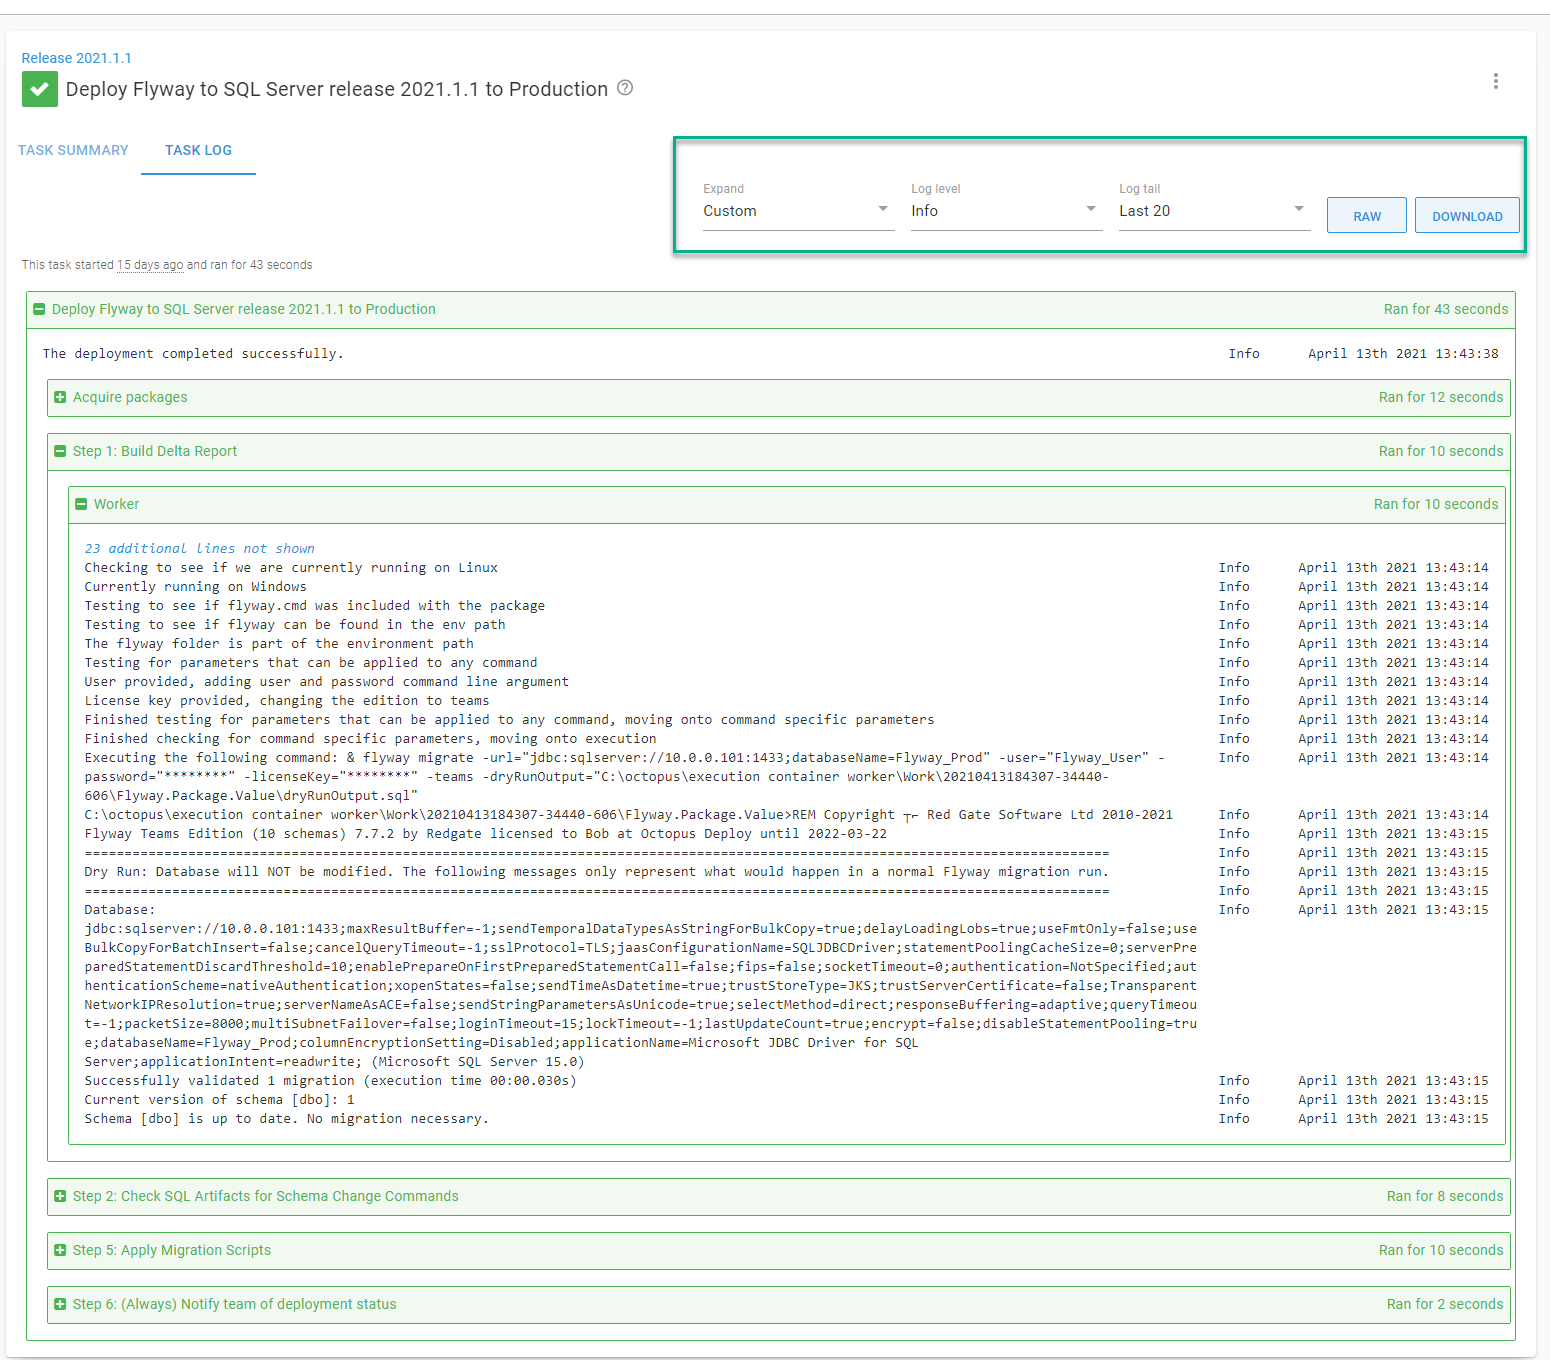Image resolution: width=1550 pixels, height=1360 pixels.
Task: Click the expand icon on Step 5: Apply Migration Scripts
Action: (x=60, y=1250)
